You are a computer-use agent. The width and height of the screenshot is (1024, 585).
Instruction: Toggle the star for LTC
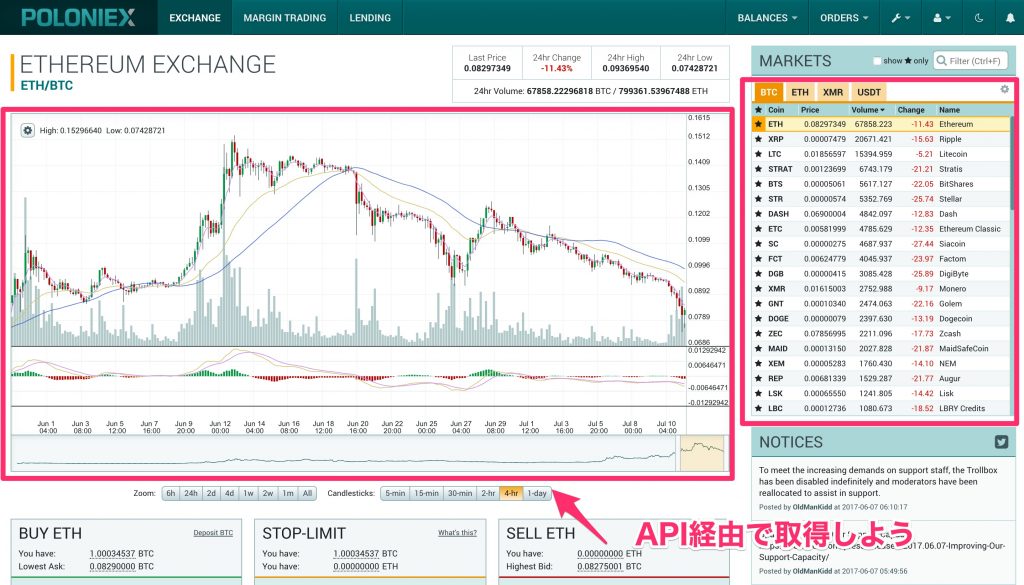point(758,154)
